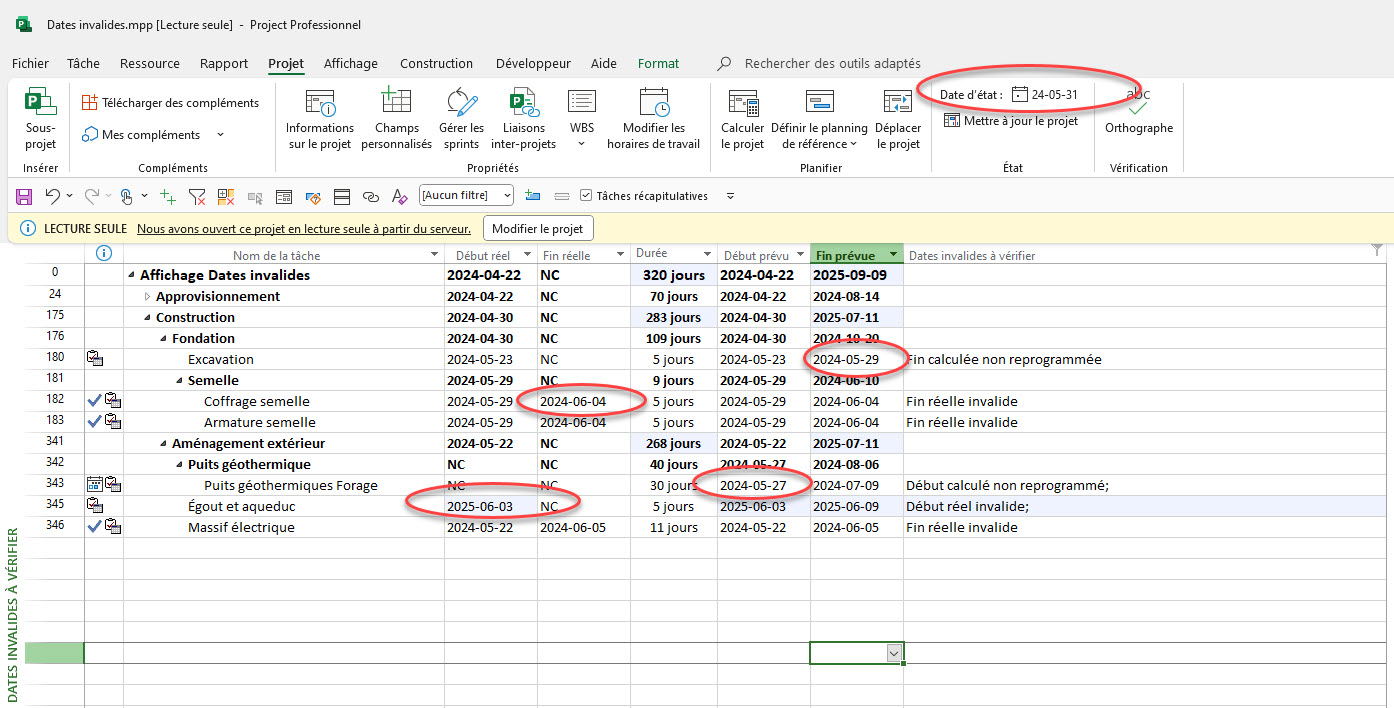Open the Fichier menu
Viewport: 1394px width, 708px height.
tap(30, 63)
